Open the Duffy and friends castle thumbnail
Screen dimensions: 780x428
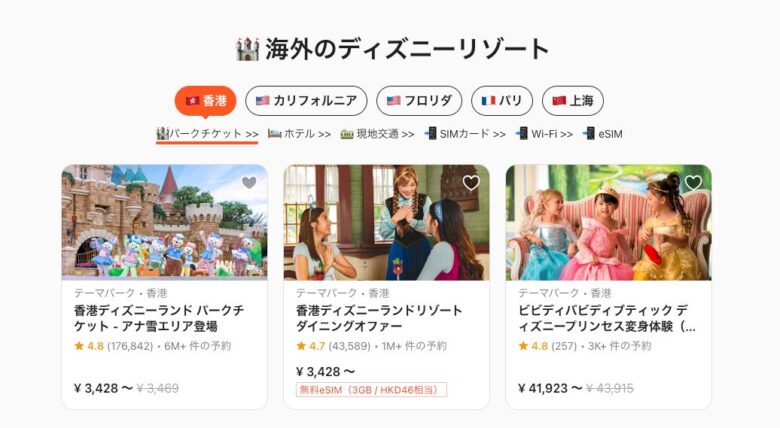click(165, 222)
